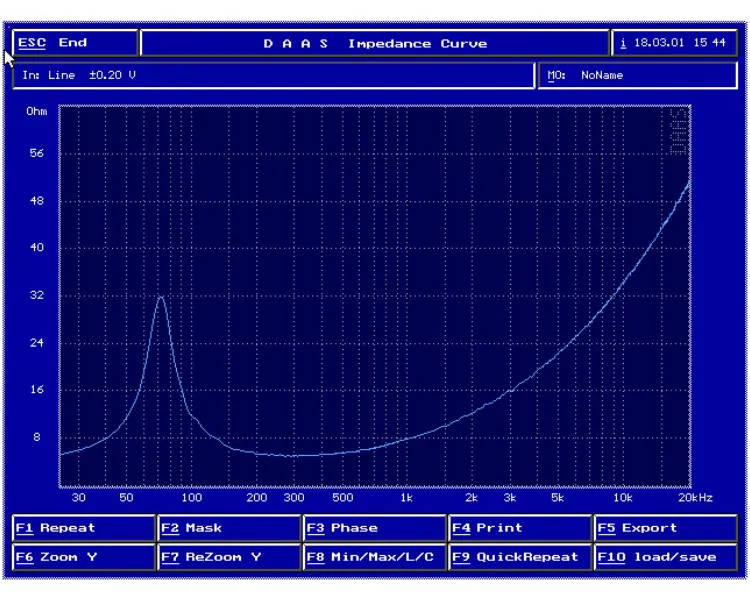The height and width of the screenshot is (600, 750).
Task: Click the impedance resonance peak on curve
Action: pos(161,297)
